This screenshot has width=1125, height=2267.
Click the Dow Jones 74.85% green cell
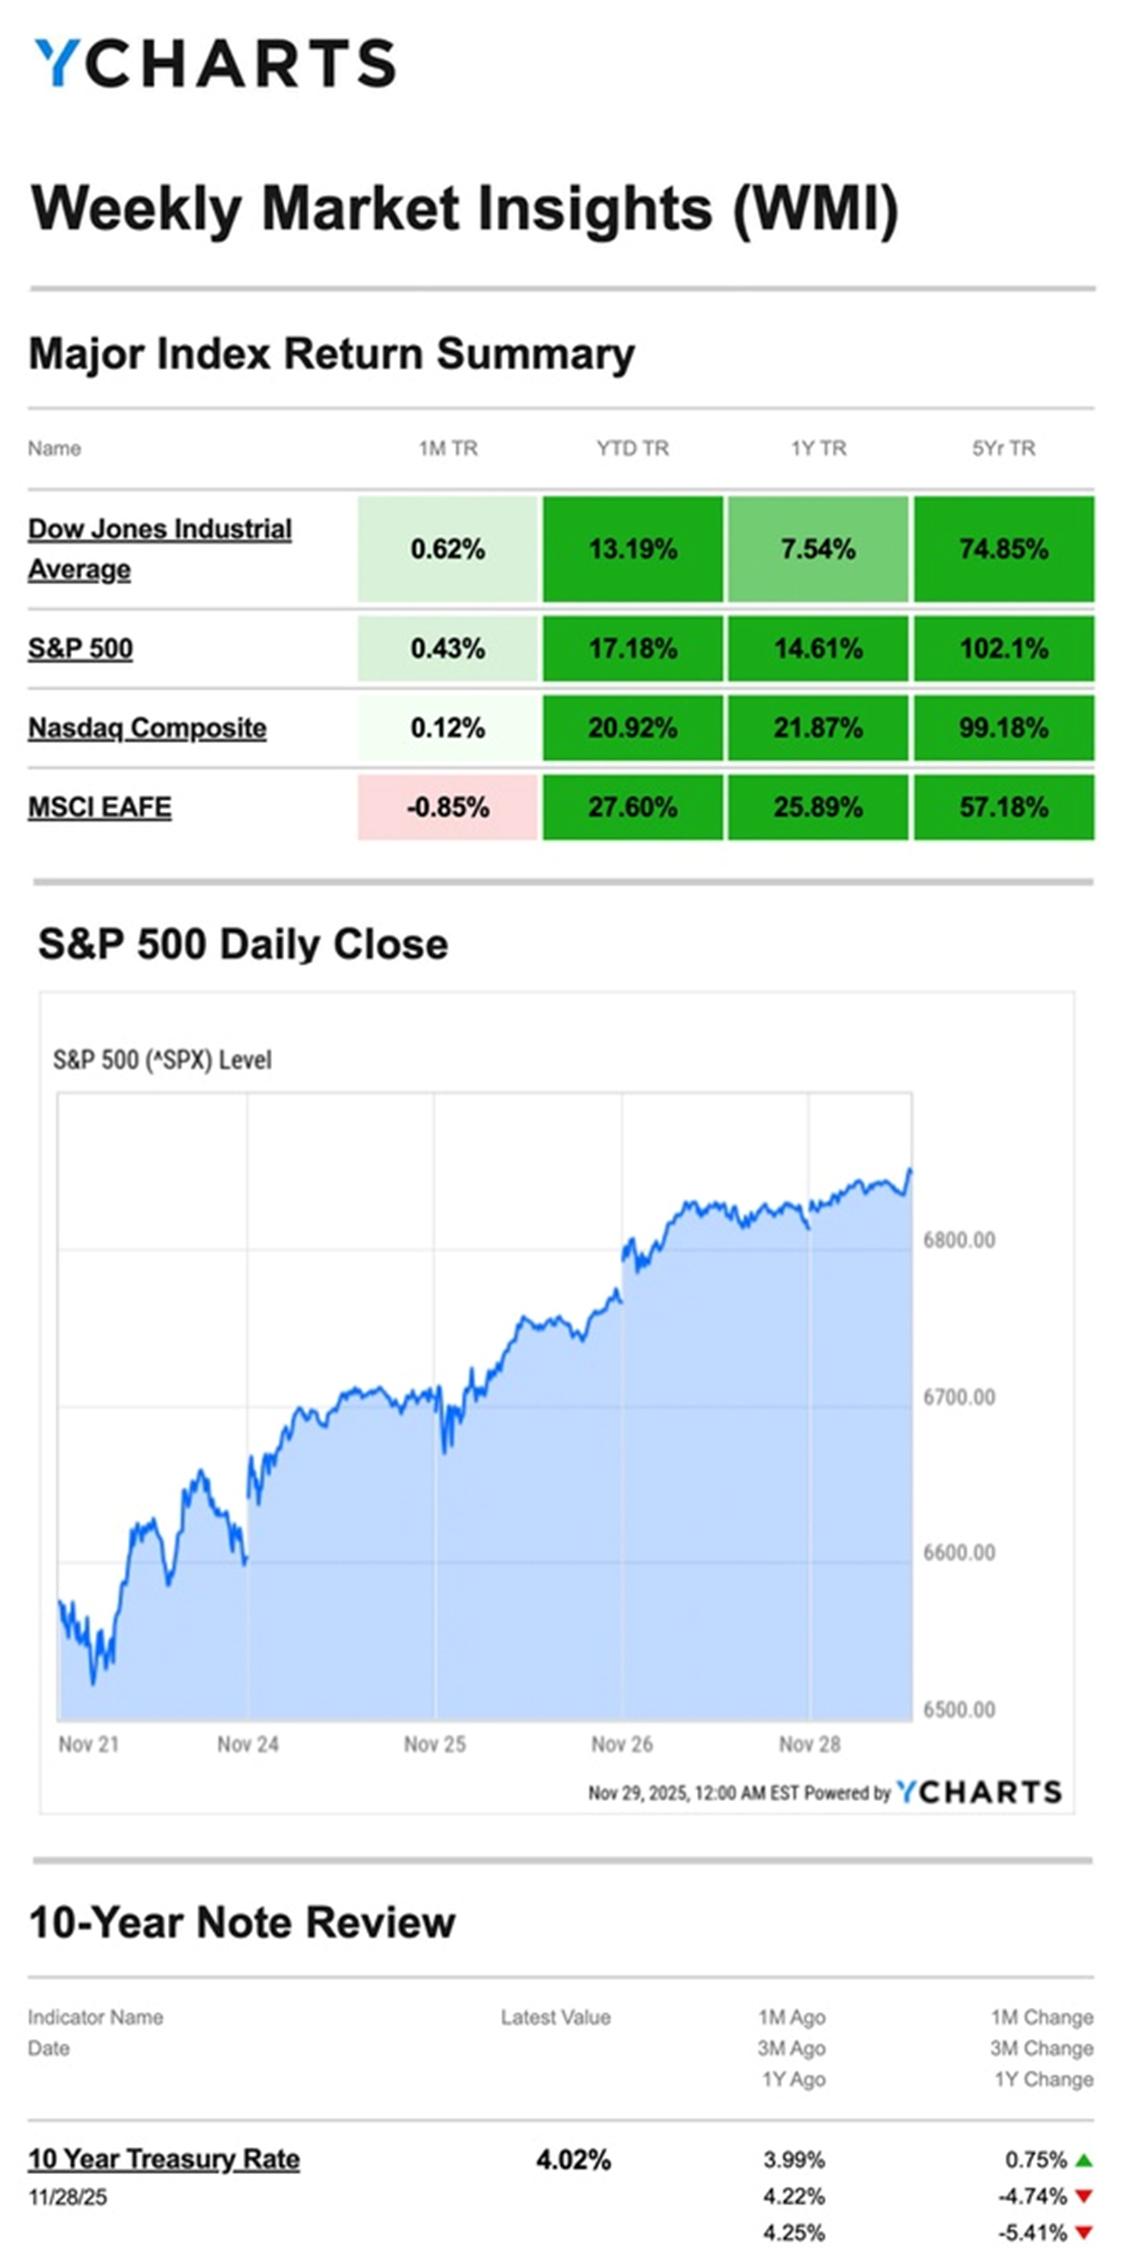[1004, 549]
